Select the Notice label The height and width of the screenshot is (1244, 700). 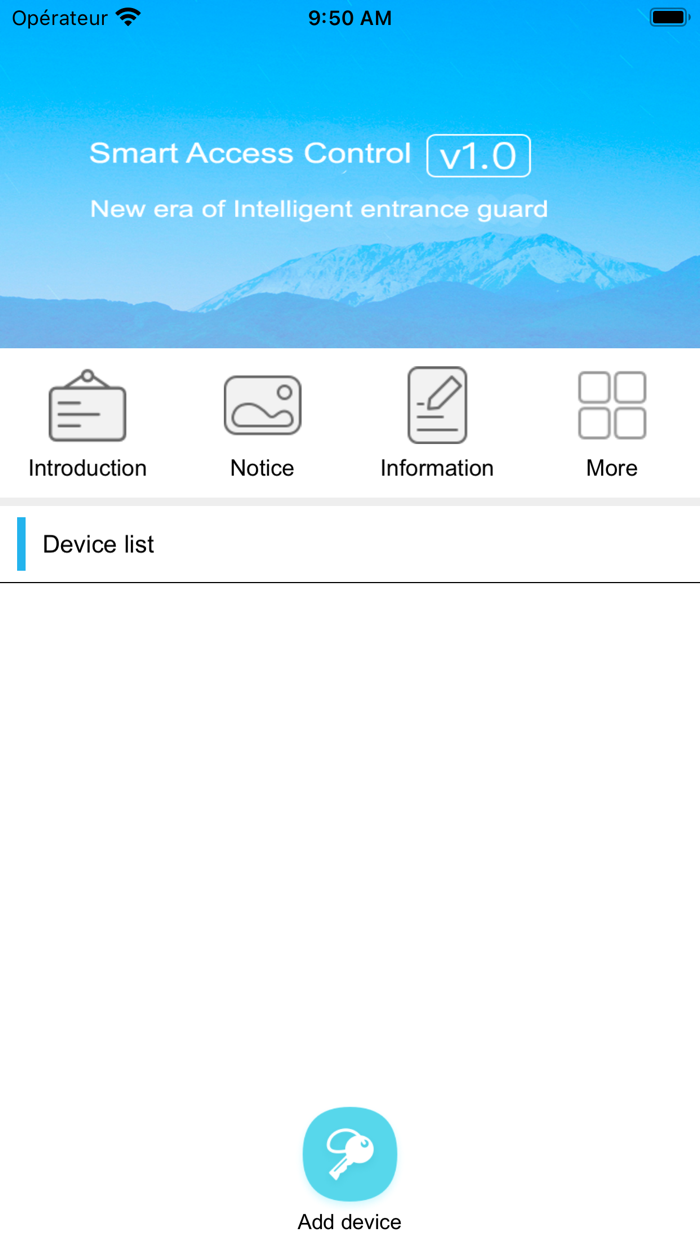(262, 468)
